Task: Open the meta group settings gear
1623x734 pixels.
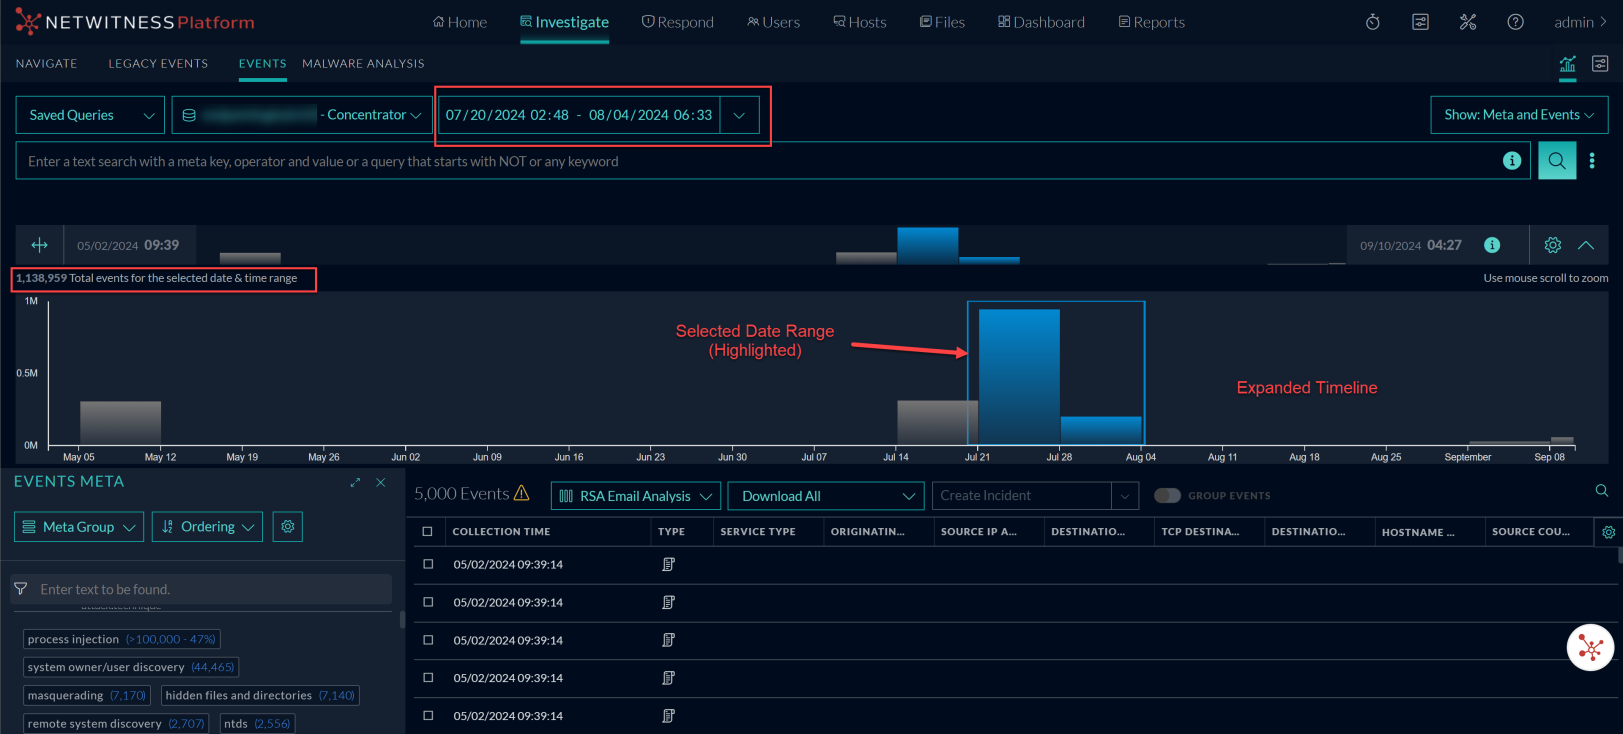Action: pos(288,527)
